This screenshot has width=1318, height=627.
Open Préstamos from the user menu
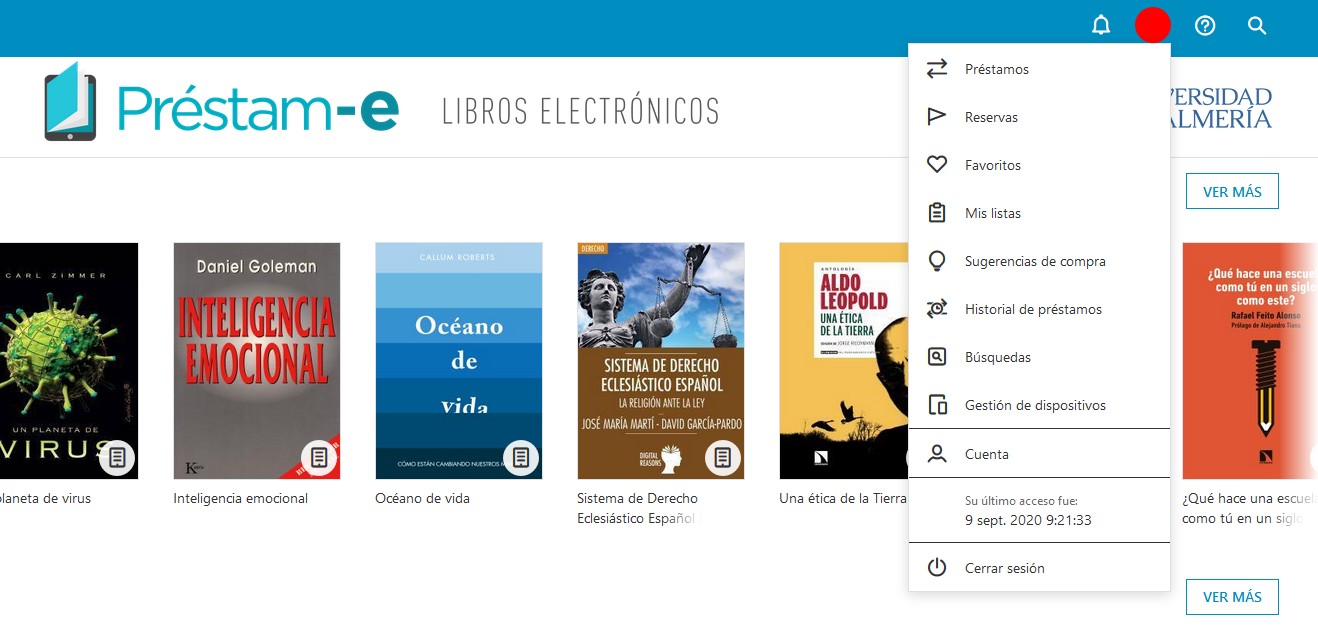click(x=1039, y=69)
